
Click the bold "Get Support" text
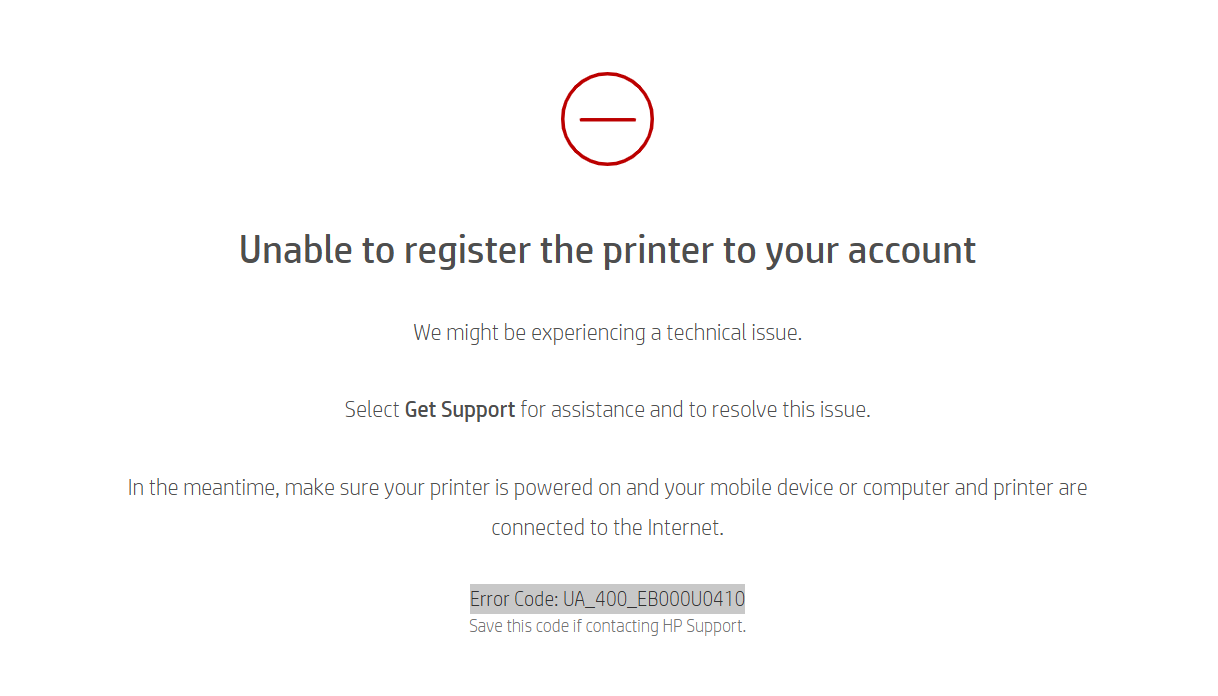460,410
